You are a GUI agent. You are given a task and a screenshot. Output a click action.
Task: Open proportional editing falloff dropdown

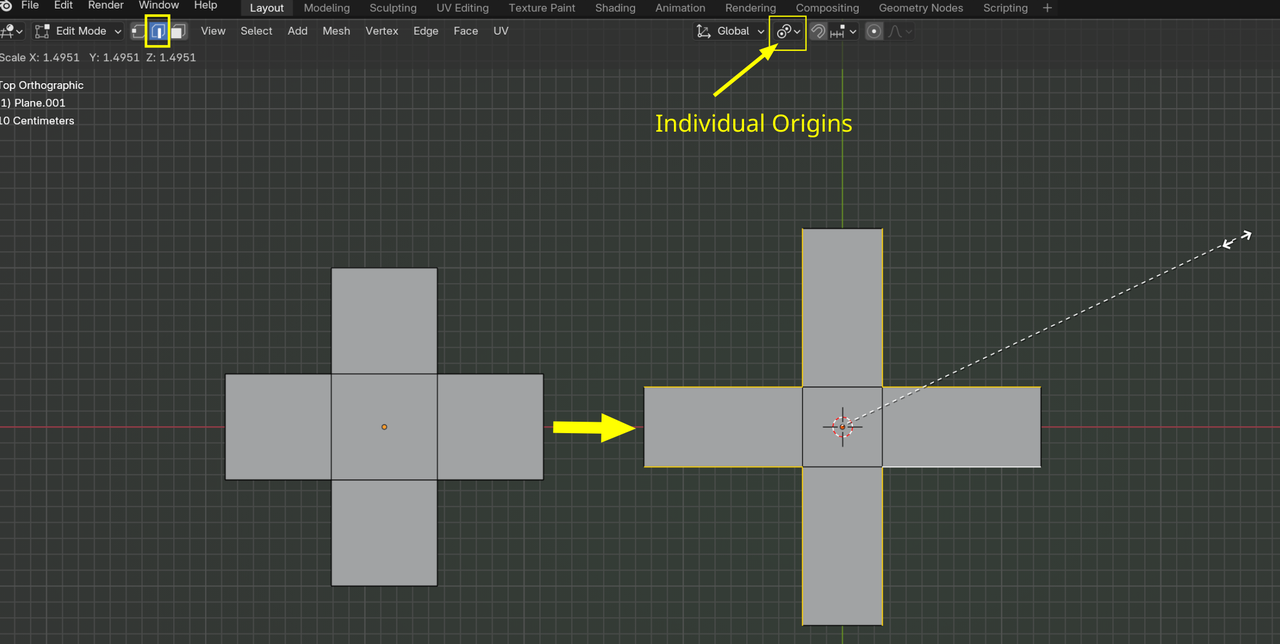pos(900,31)
